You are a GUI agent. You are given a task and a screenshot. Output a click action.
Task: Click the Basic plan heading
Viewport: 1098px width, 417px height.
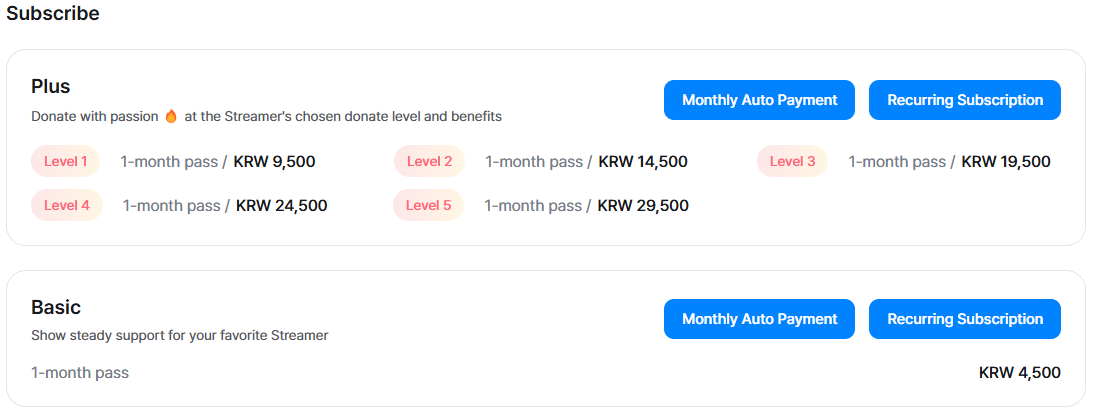(56, 307)
